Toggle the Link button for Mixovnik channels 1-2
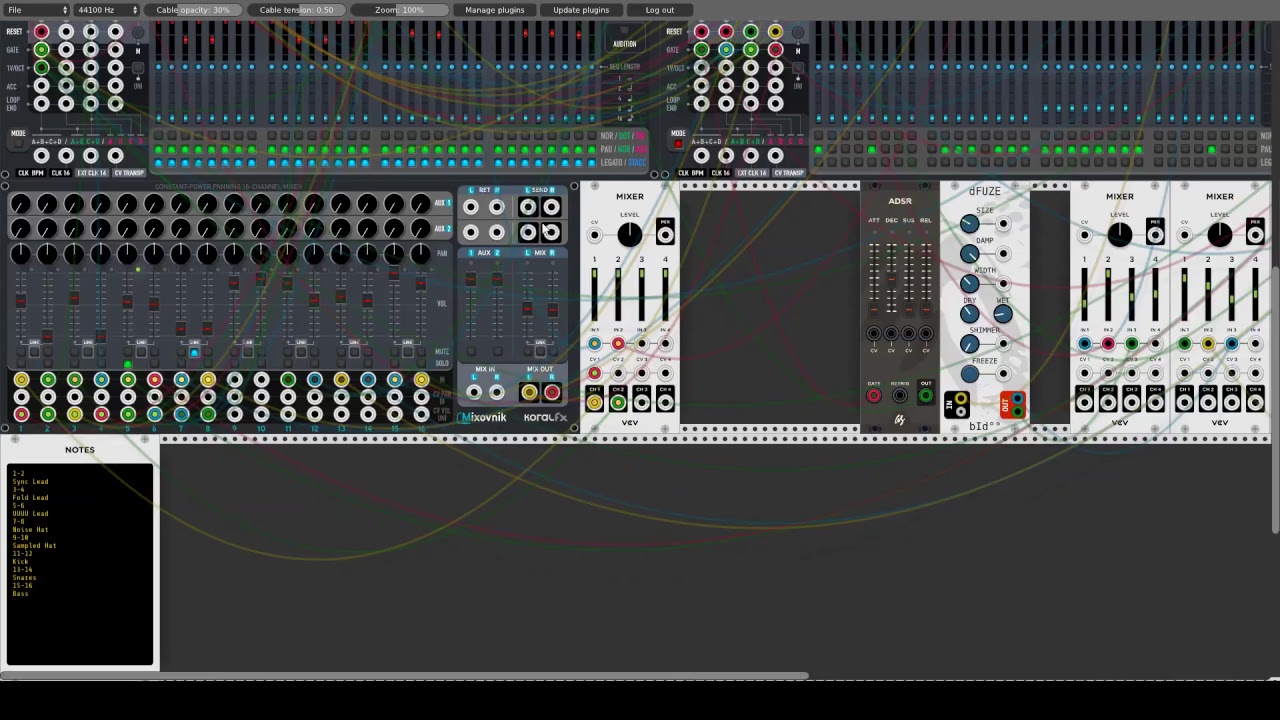 pyautogui.click(x=33, y=352)
